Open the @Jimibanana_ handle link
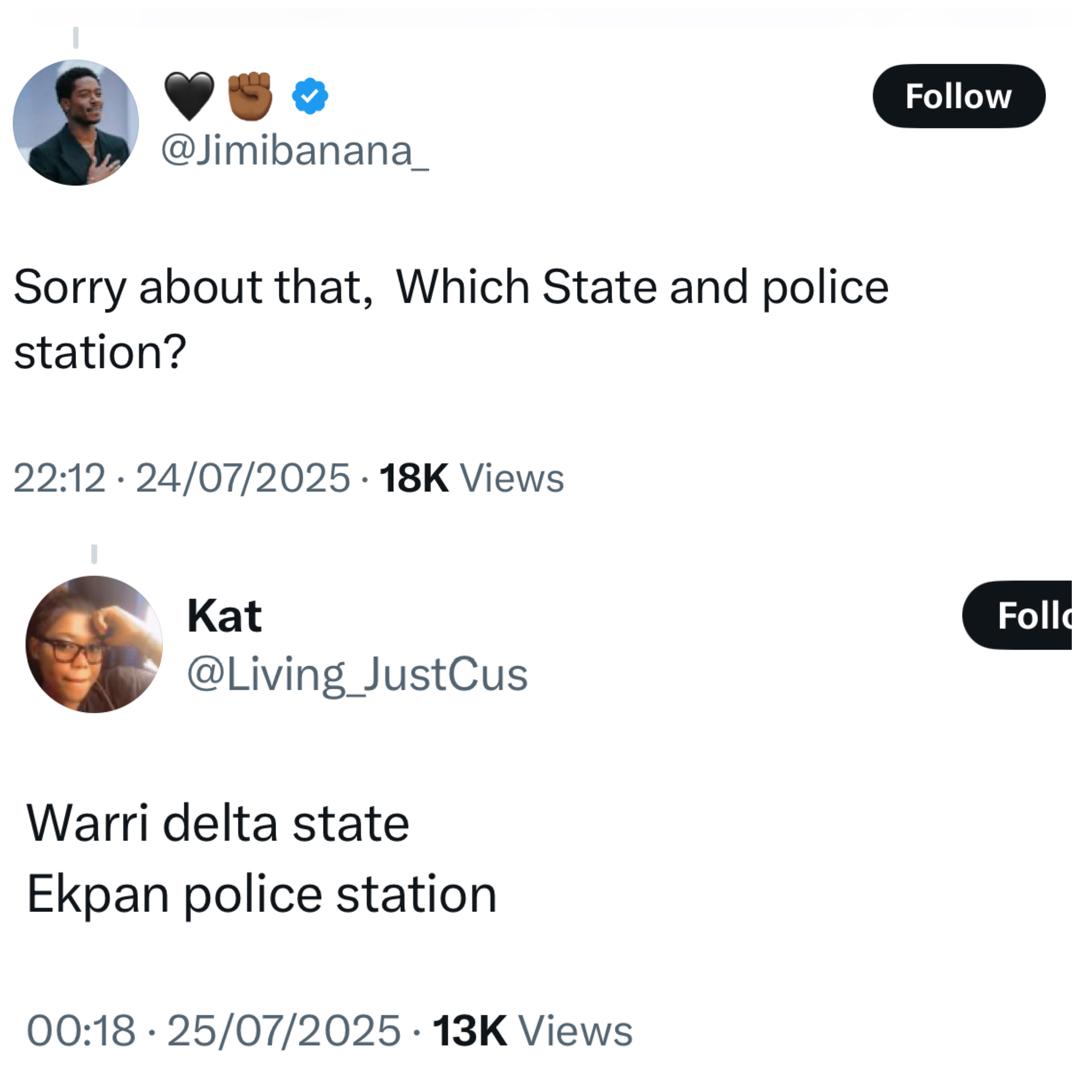Viewport: 1080px width, 1080px height. click(x=295, y=151)
